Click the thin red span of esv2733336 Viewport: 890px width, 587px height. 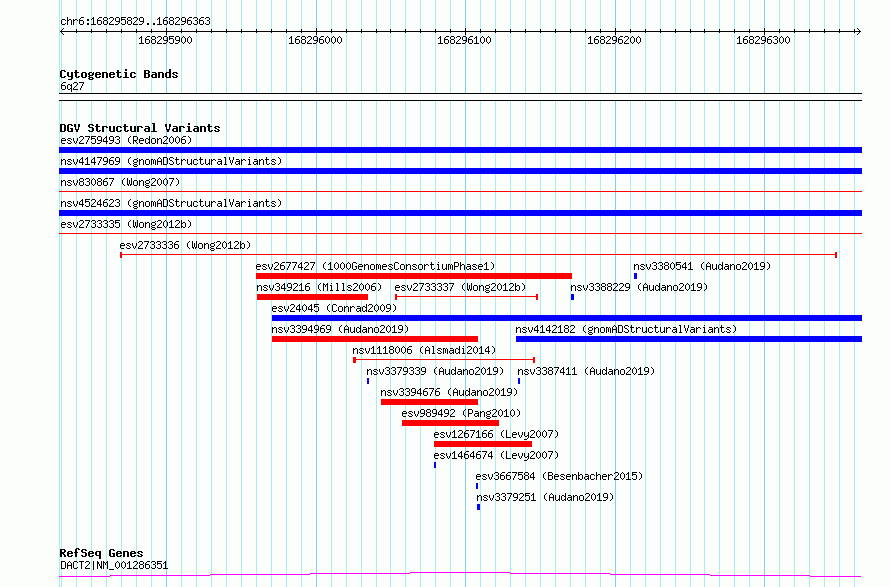(478, 255)
